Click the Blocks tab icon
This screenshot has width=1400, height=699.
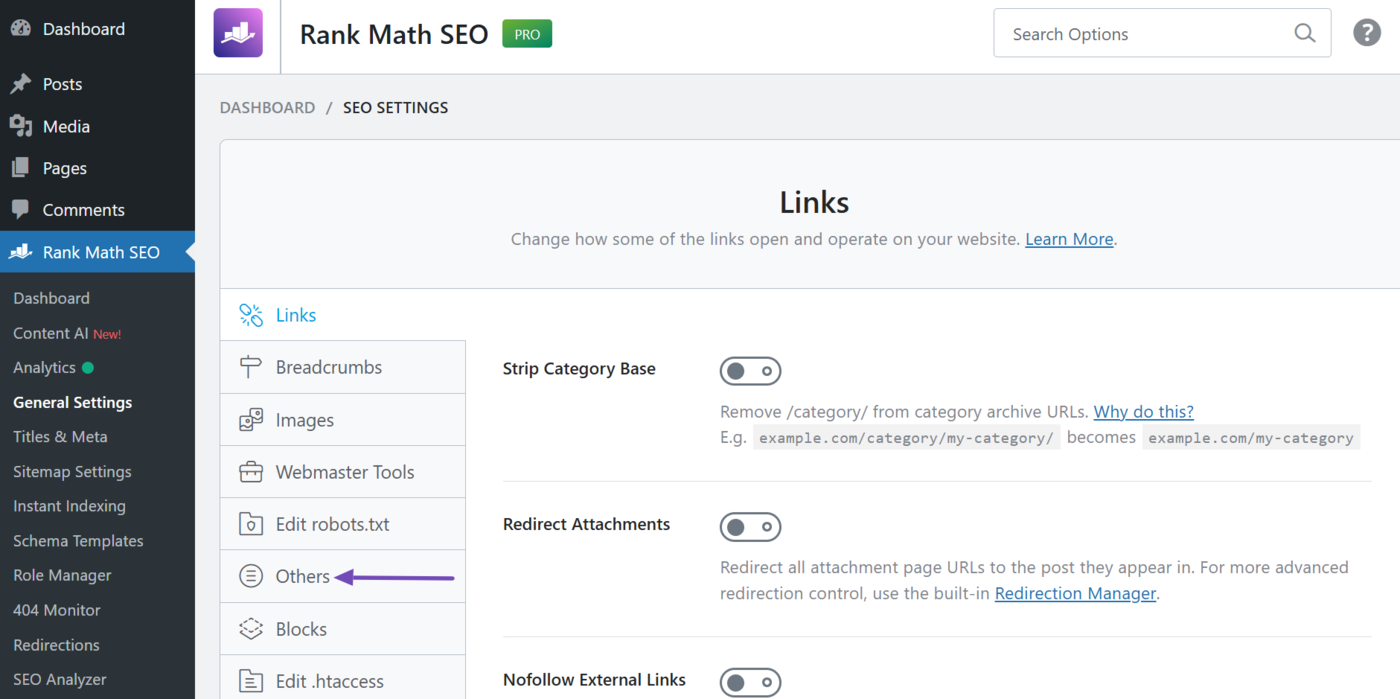[x=251, y=629]
